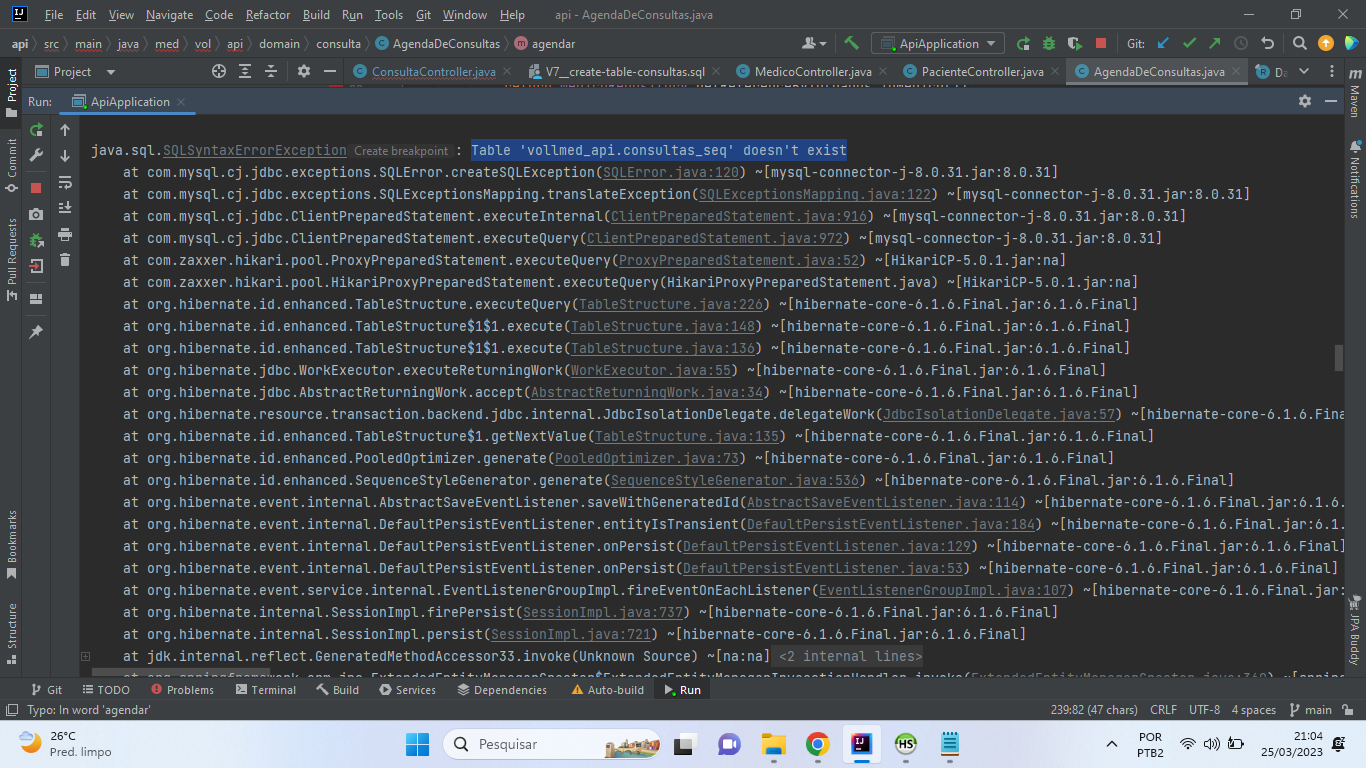Jump down the stack trace arrow
The width and height of the screenshot is (1366, 768).
[x=65, y=155]
